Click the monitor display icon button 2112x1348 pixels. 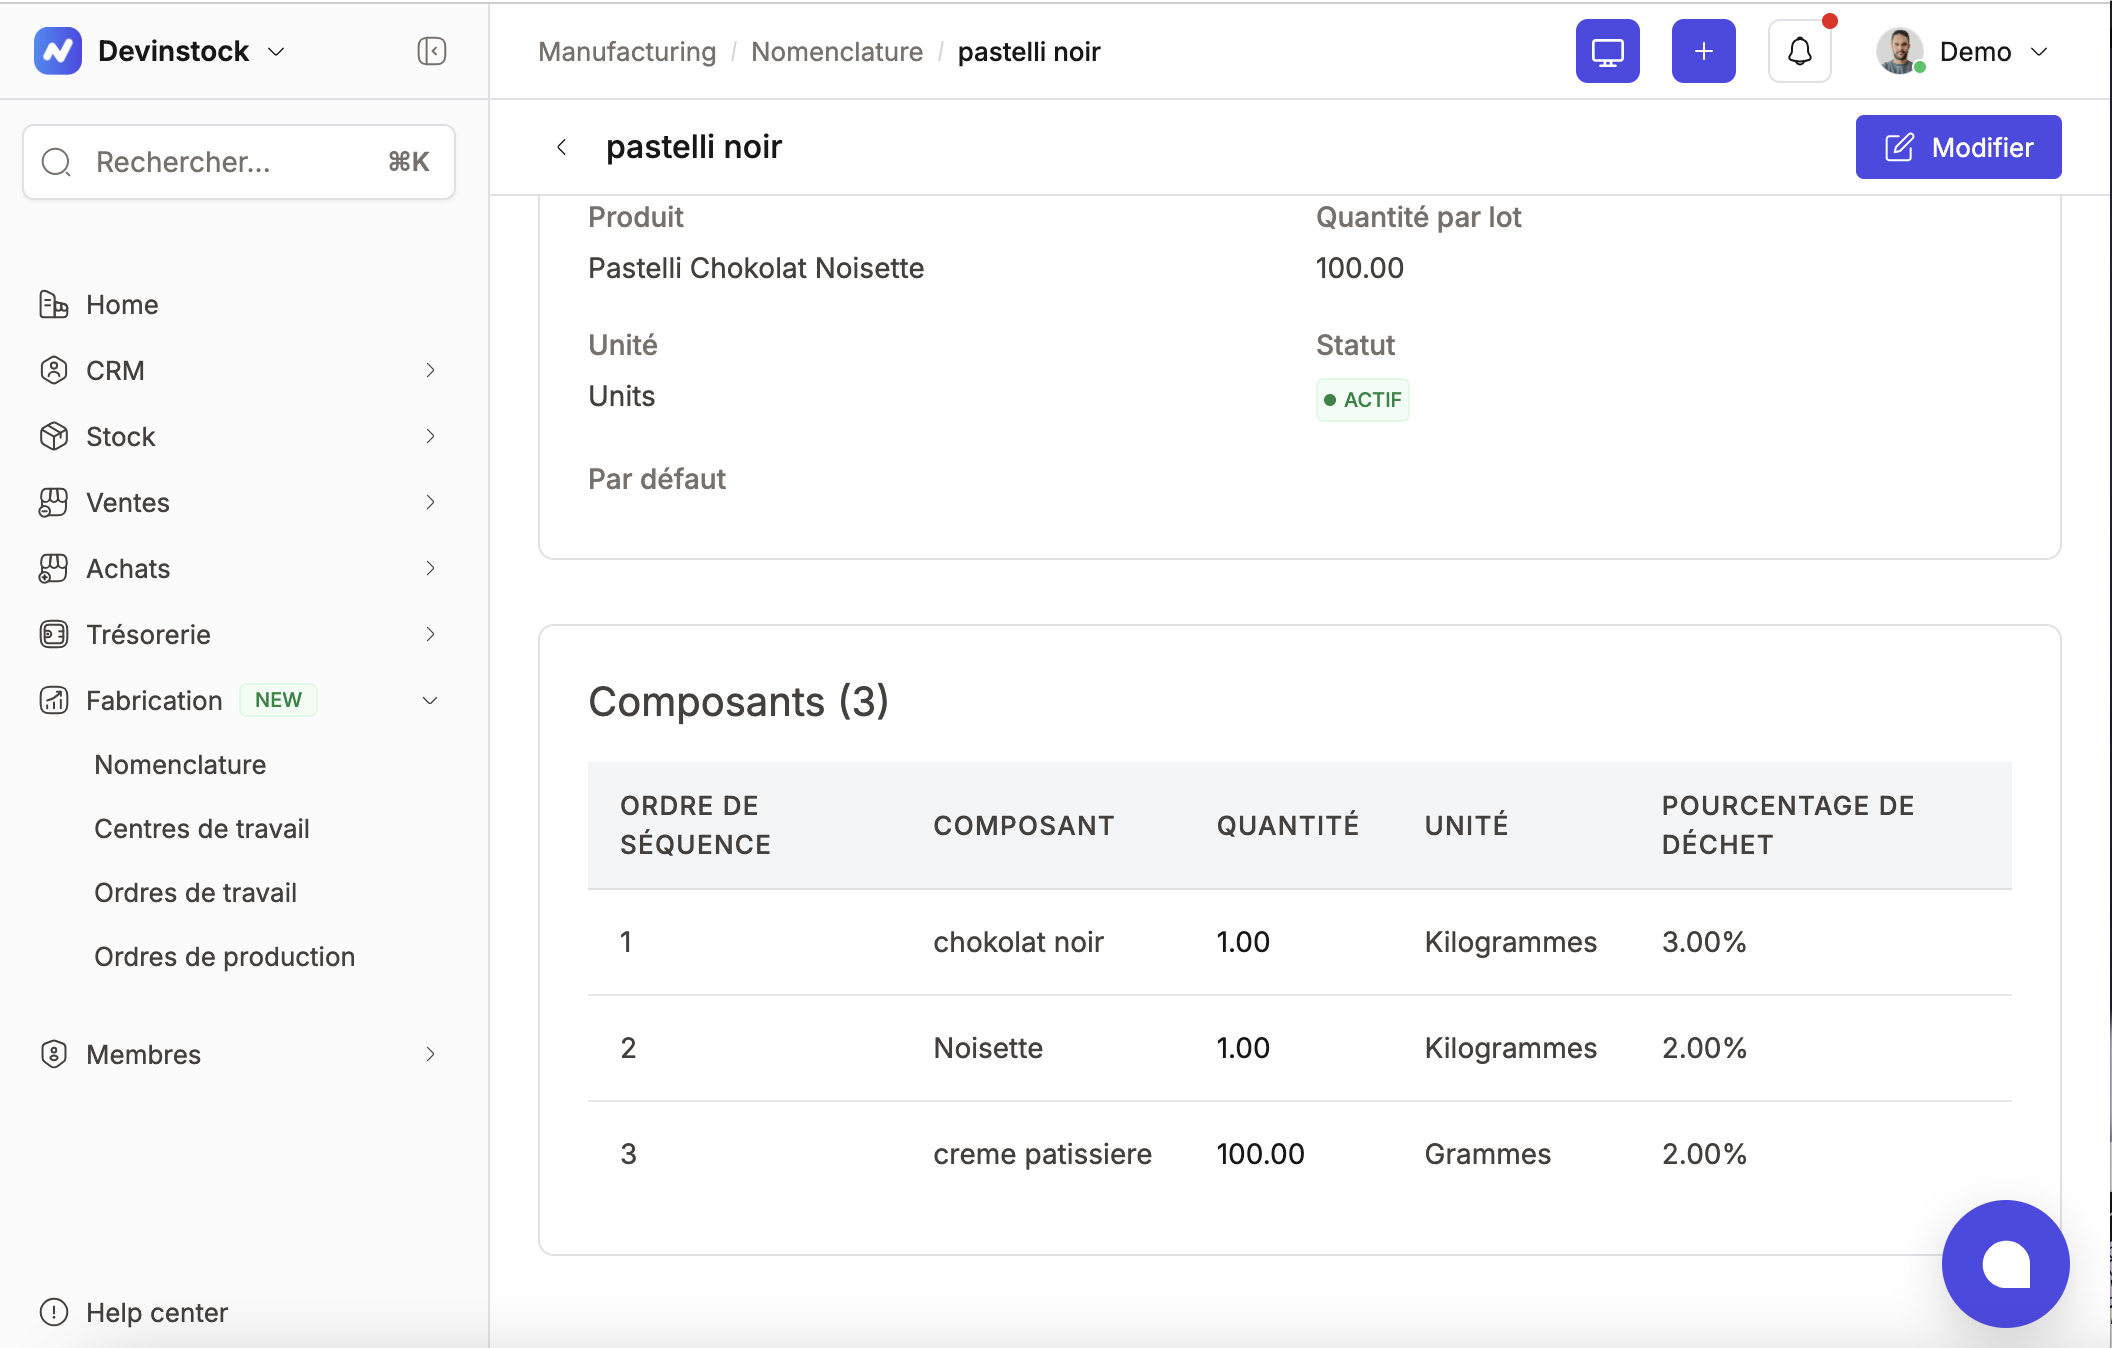[x=1607, y=51]
